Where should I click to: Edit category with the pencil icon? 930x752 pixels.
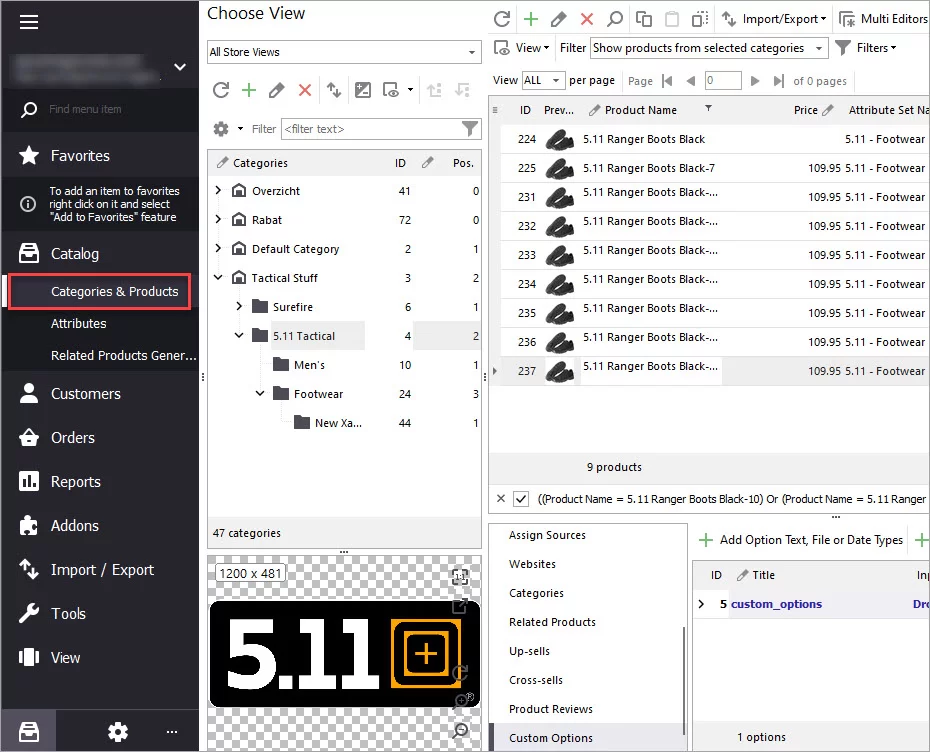tap(276, 90)
